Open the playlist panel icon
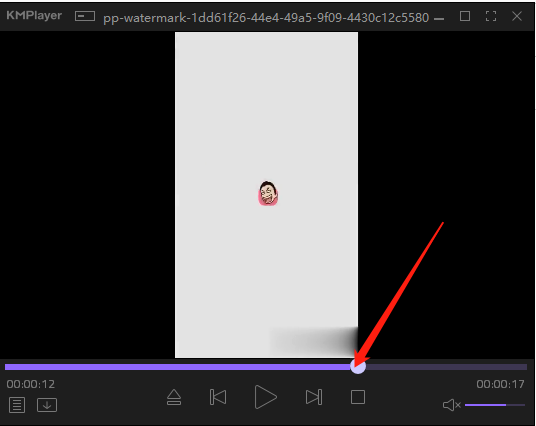536x426 pixels. tap(17, 405)
